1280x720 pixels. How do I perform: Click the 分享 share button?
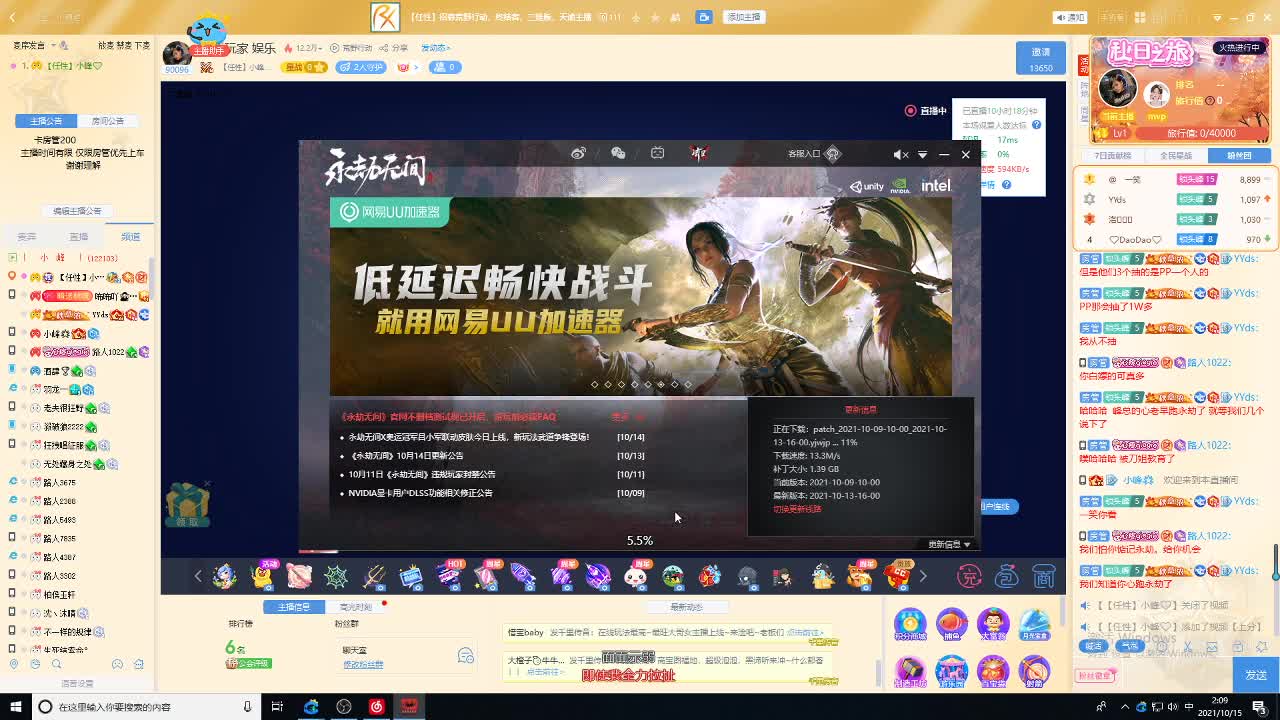(x=394, y=48)
